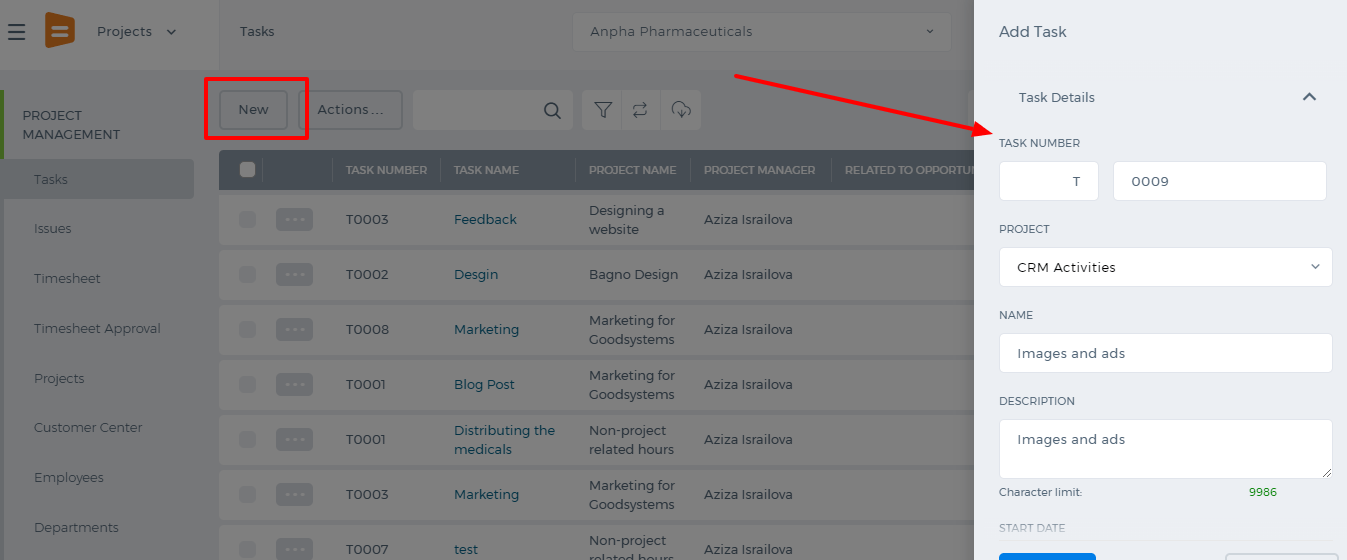Viewport: 1347px width, 560px height.
Task: Open row options for Blog Post task
Action: (x=294, y=384)
